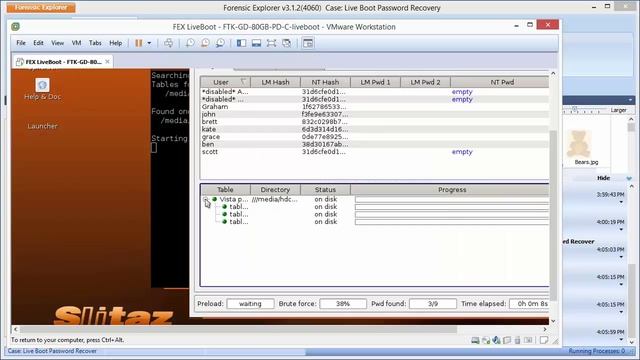640x360 pixels.
Task: Click the VM vertical scrollbar
Action: (x=553, y=215)
